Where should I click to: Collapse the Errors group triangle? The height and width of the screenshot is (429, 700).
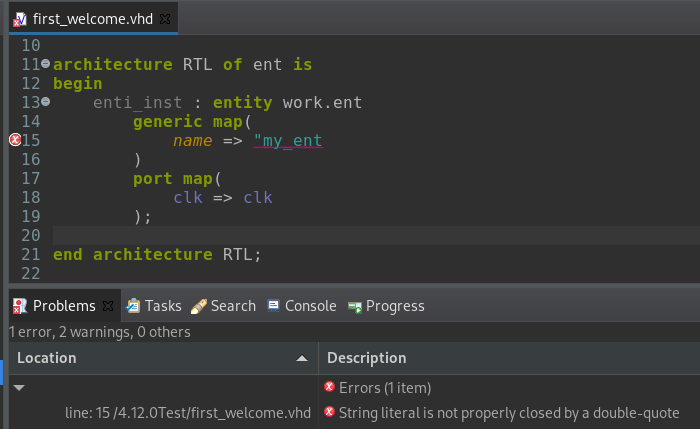coord(19,387)
